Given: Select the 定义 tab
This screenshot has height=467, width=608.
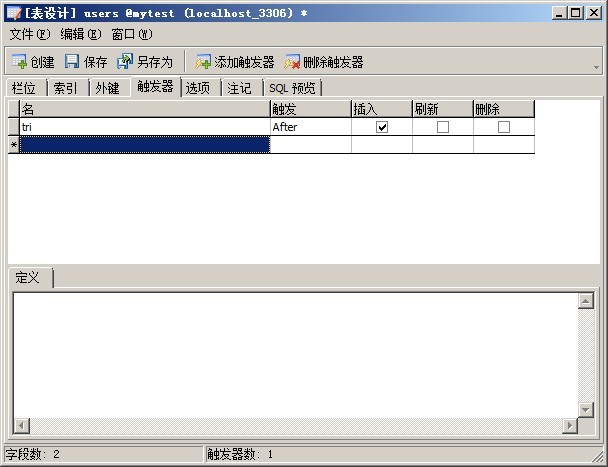Looking at the screenshot, I should point(30,278).
